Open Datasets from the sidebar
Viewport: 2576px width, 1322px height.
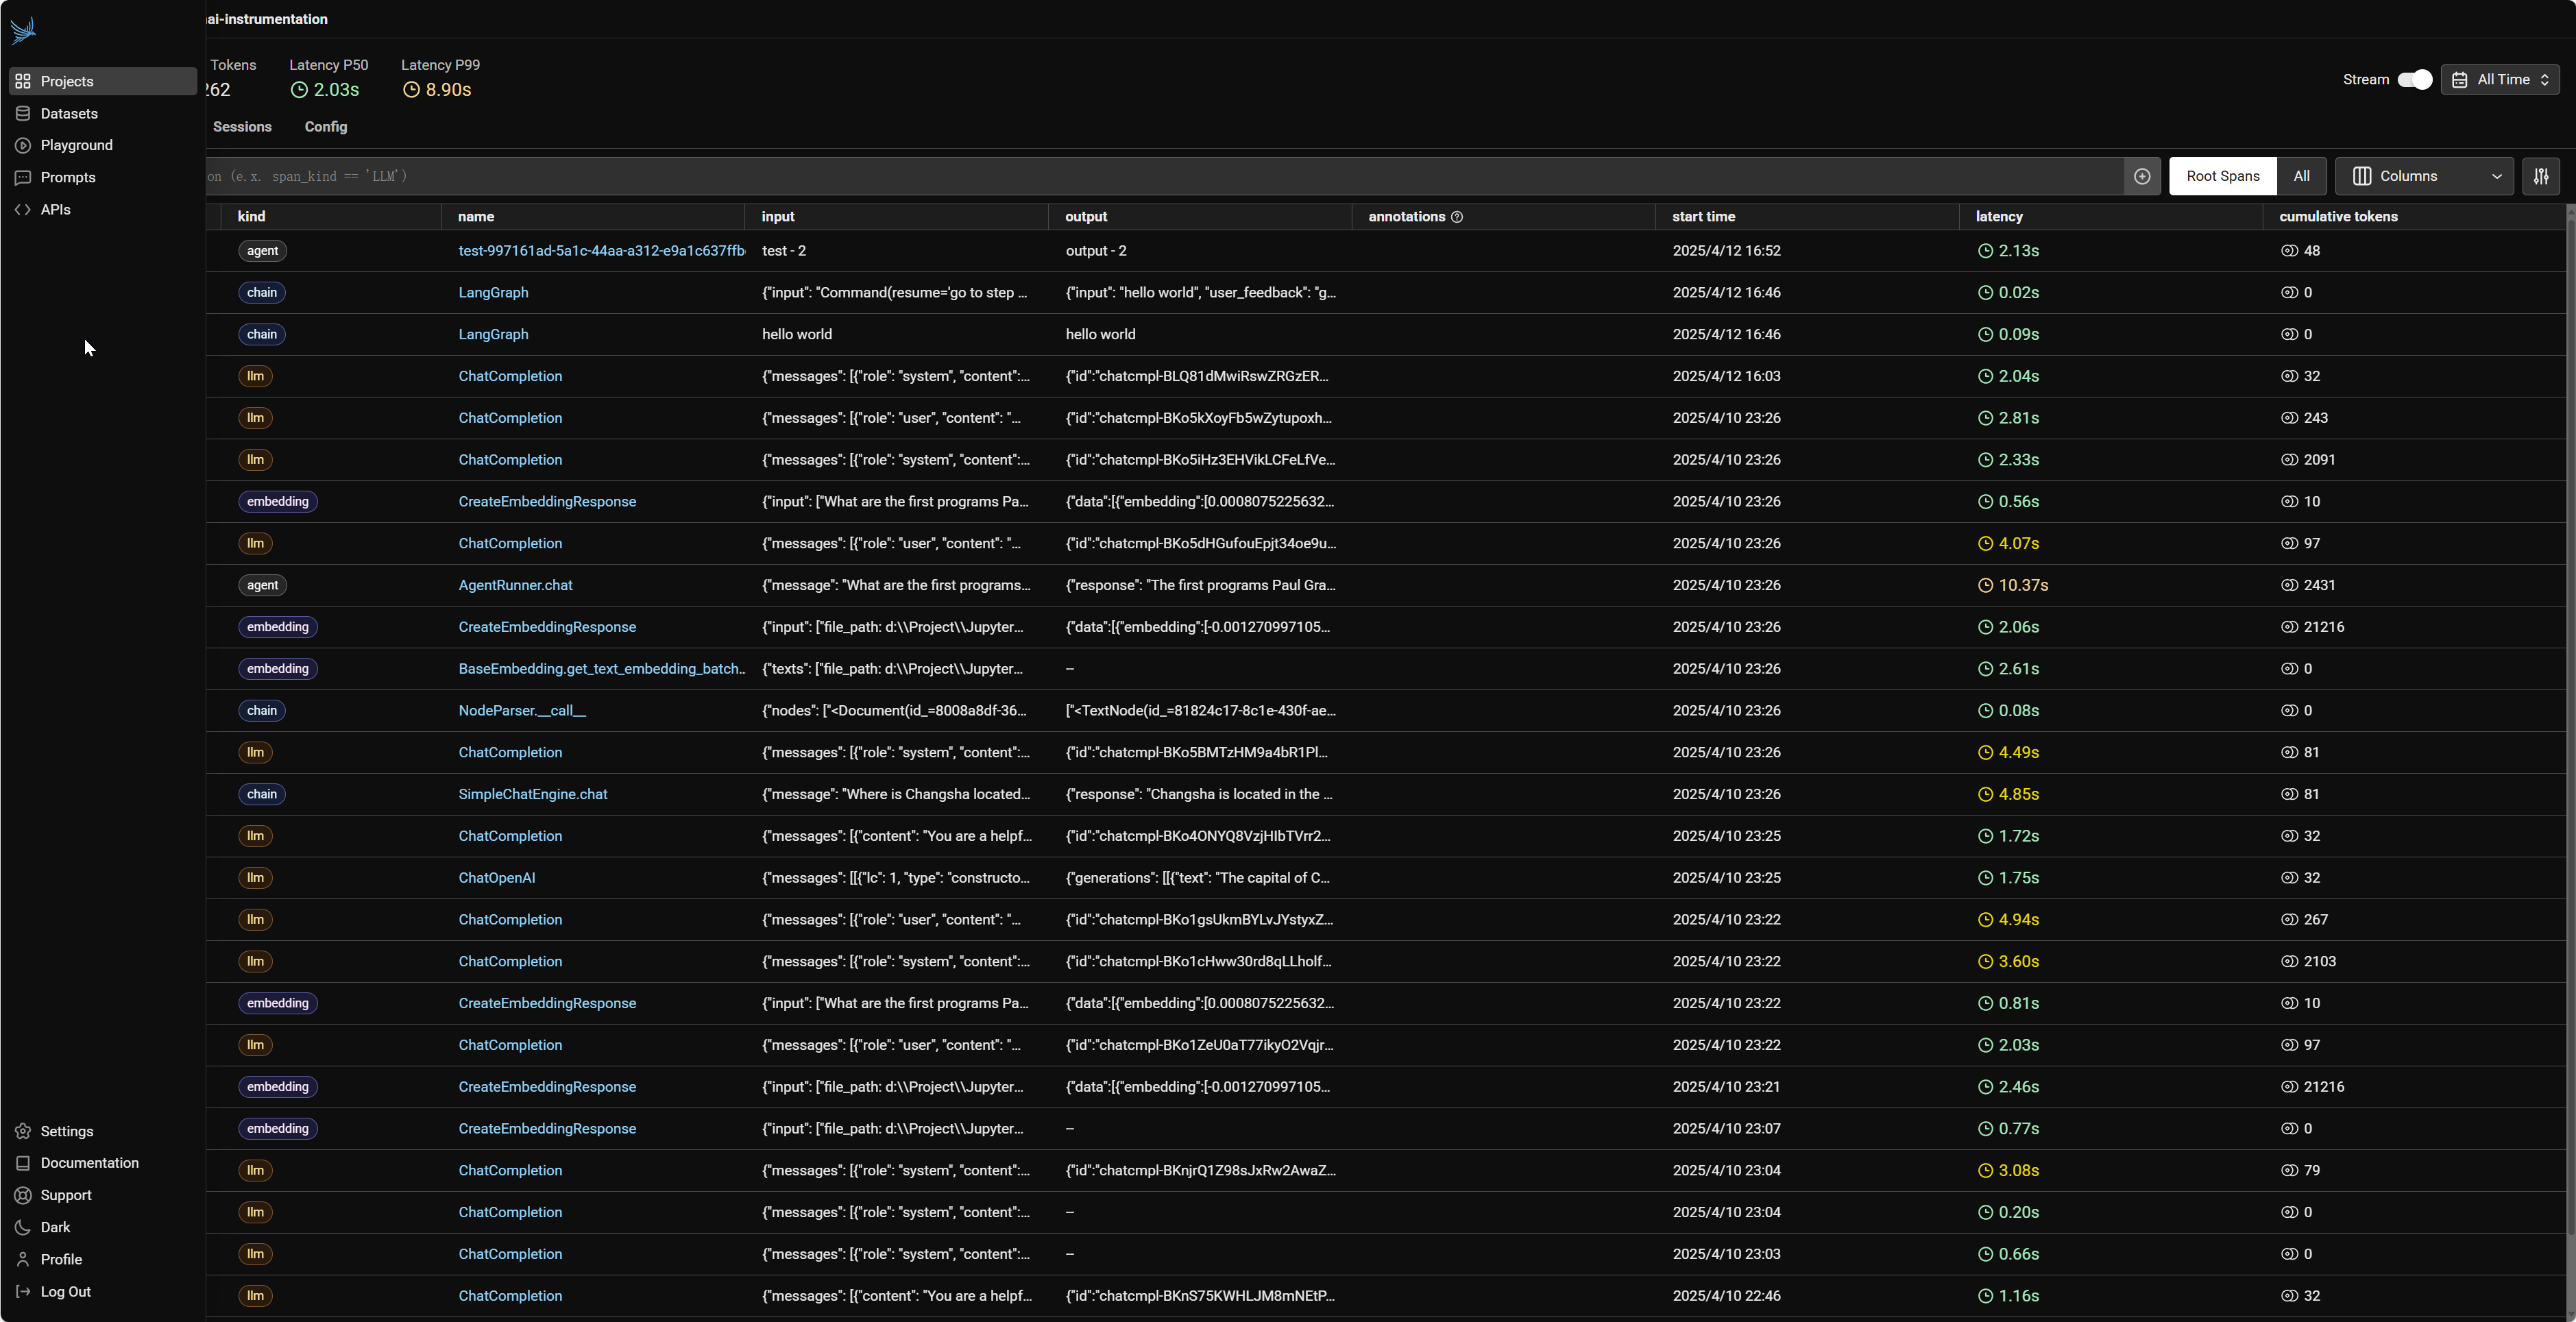click(x=68, y=113)
